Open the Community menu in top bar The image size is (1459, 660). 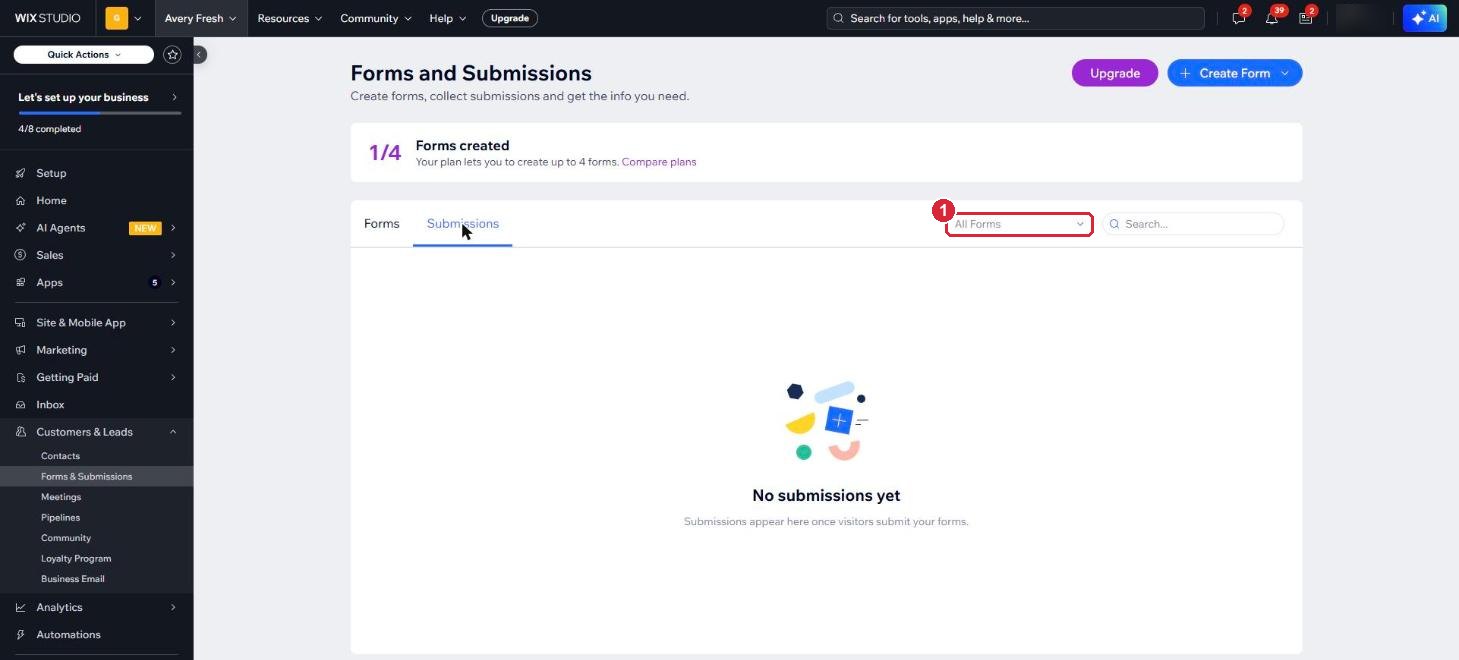376,18
